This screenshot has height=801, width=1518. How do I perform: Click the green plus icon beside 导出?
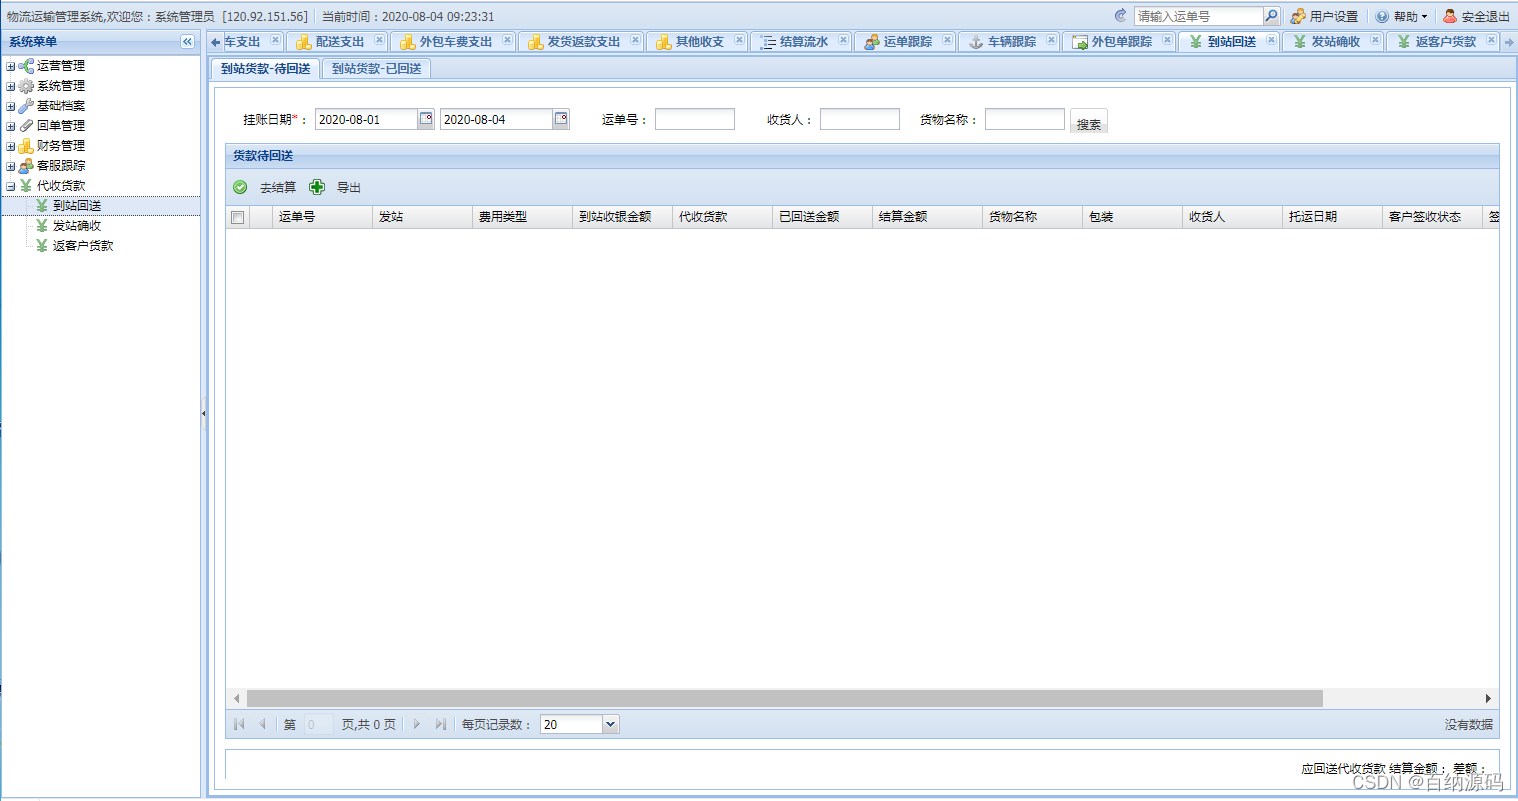[317, 186]
